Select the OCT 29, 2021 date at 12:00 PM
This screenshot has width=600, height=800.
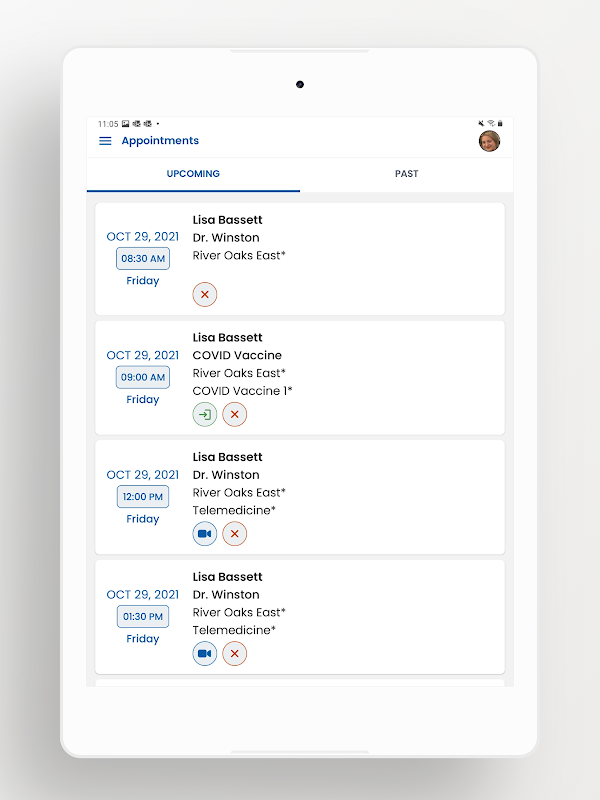pyautogui.click(x=143, y=475)
